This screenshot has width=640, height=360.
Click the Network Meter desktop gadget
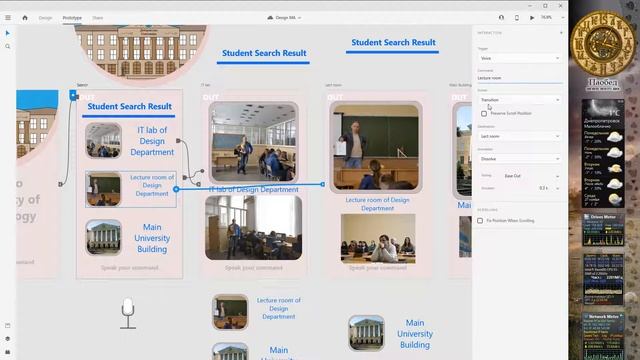point(603,336)
